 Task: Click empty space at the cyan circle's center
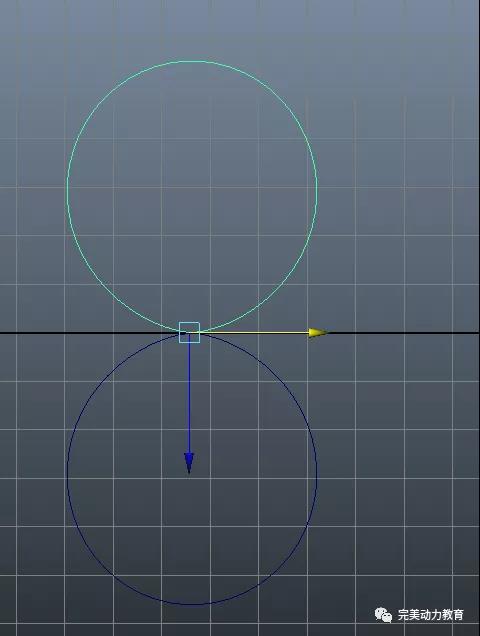pos(192,196)
